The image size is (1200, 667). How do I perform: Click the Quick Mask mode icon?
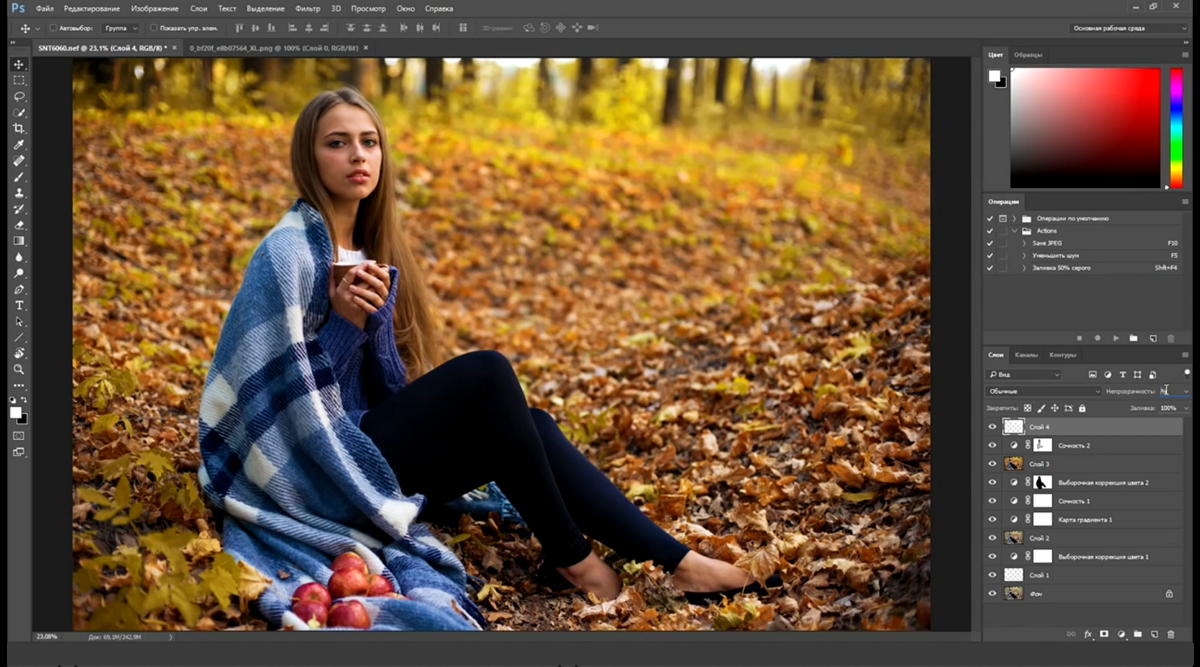click(x=19, y=436)
